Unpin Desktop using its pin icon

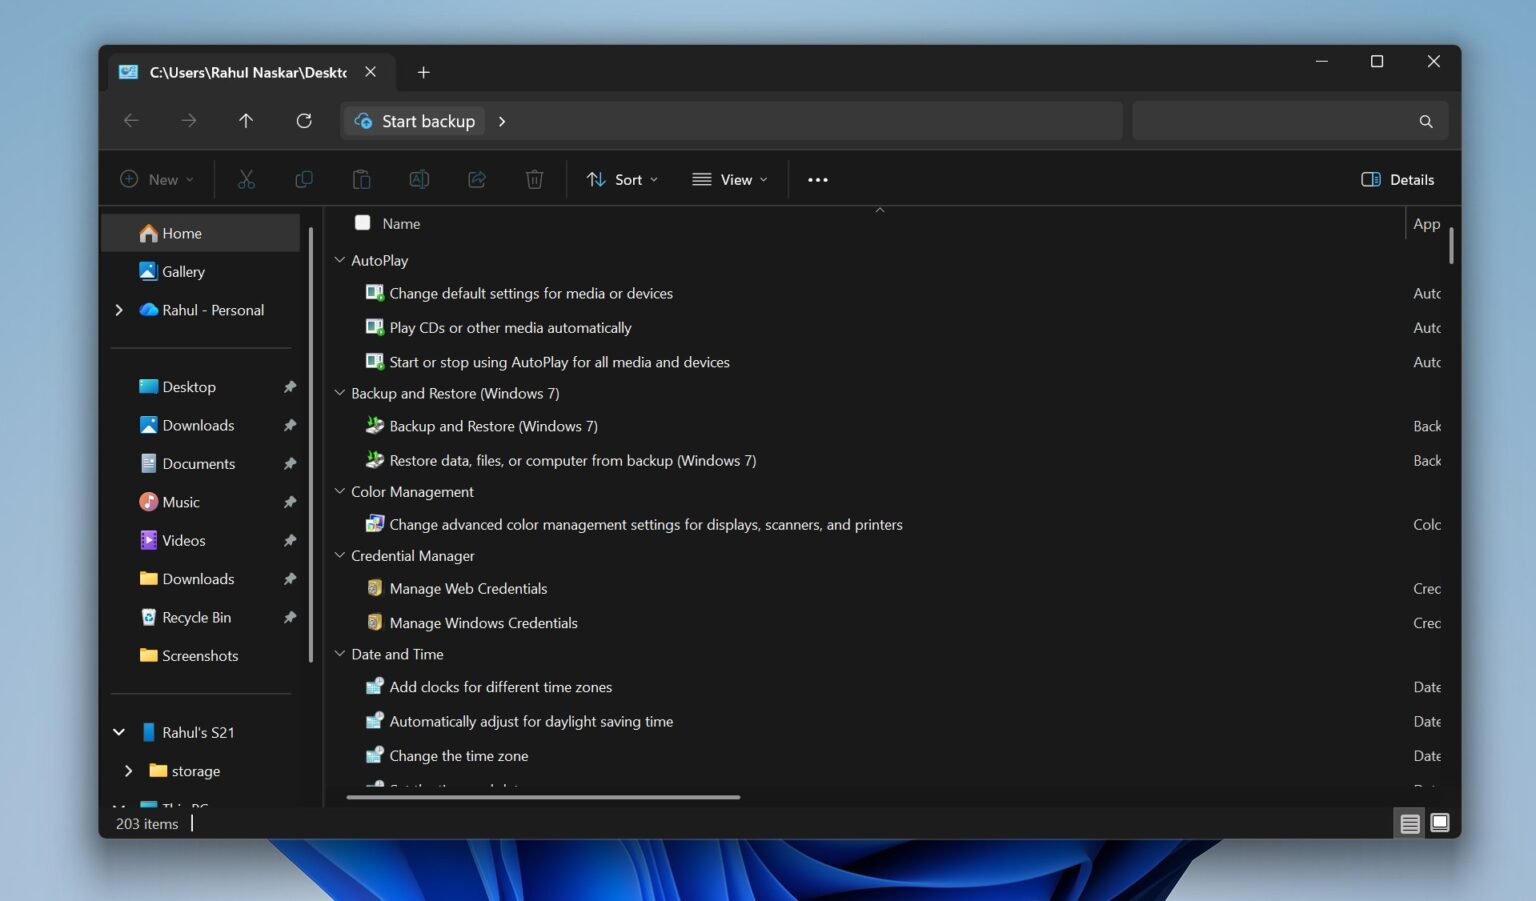click(290, 387)
